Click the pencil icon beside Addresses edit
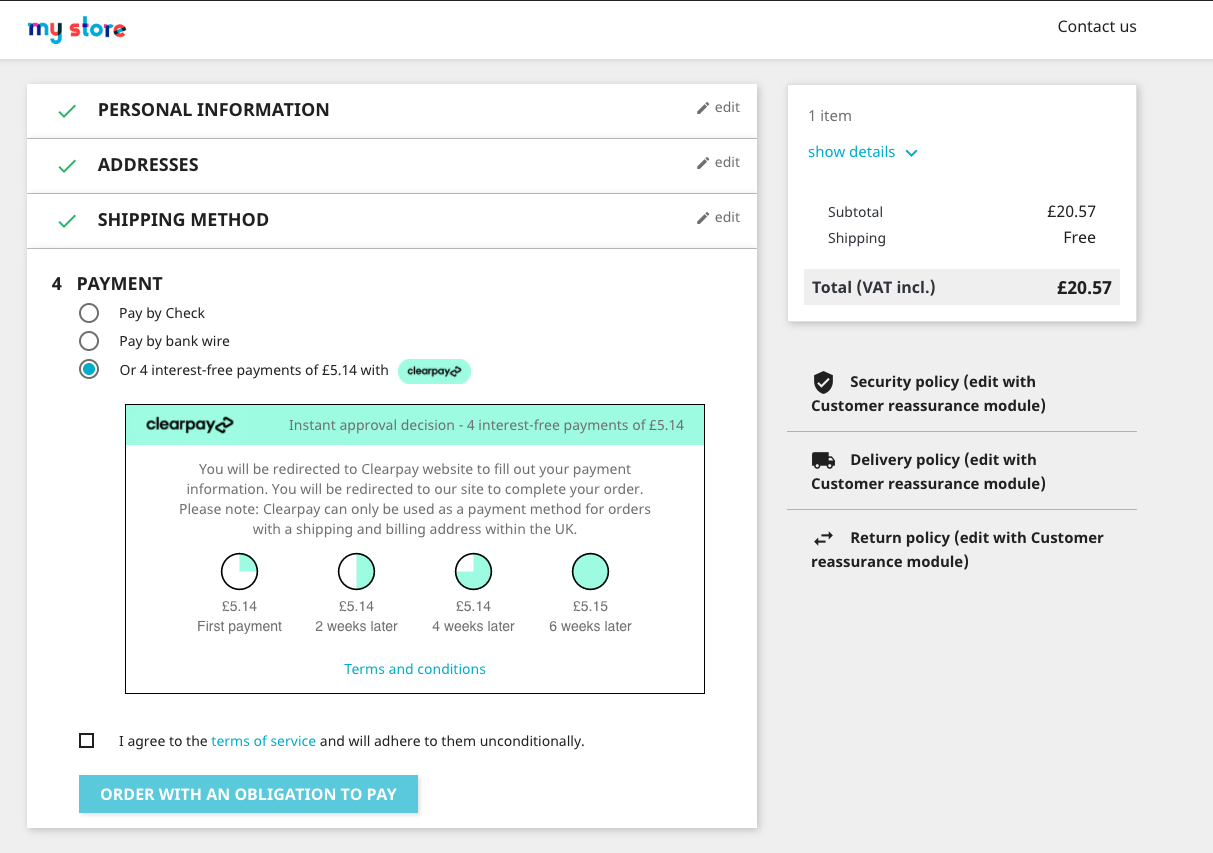Image resolution: width=1213 pixels, height=853 pixels. 703,163
